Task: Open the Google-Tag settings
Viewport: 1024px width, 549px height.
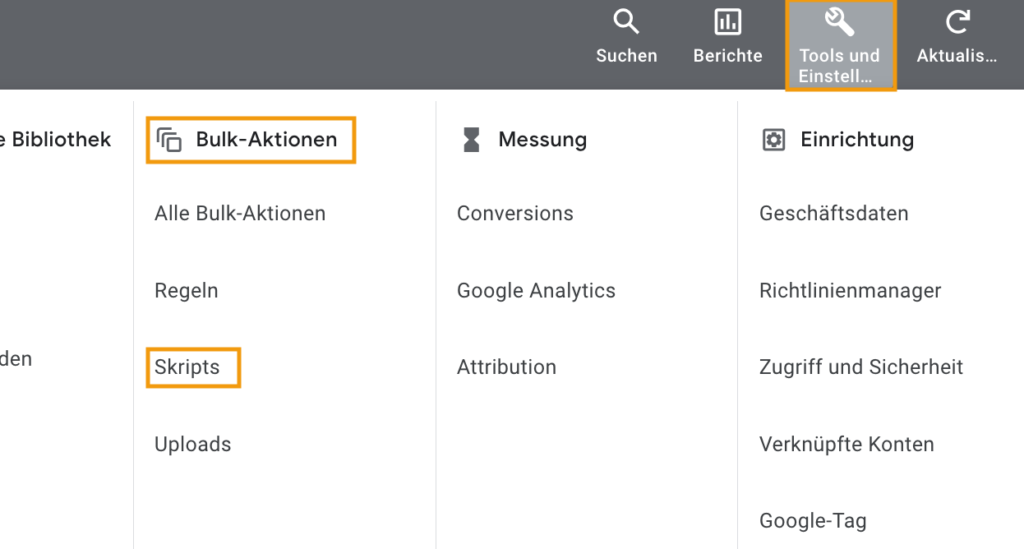Action: [x=812, y=521]
